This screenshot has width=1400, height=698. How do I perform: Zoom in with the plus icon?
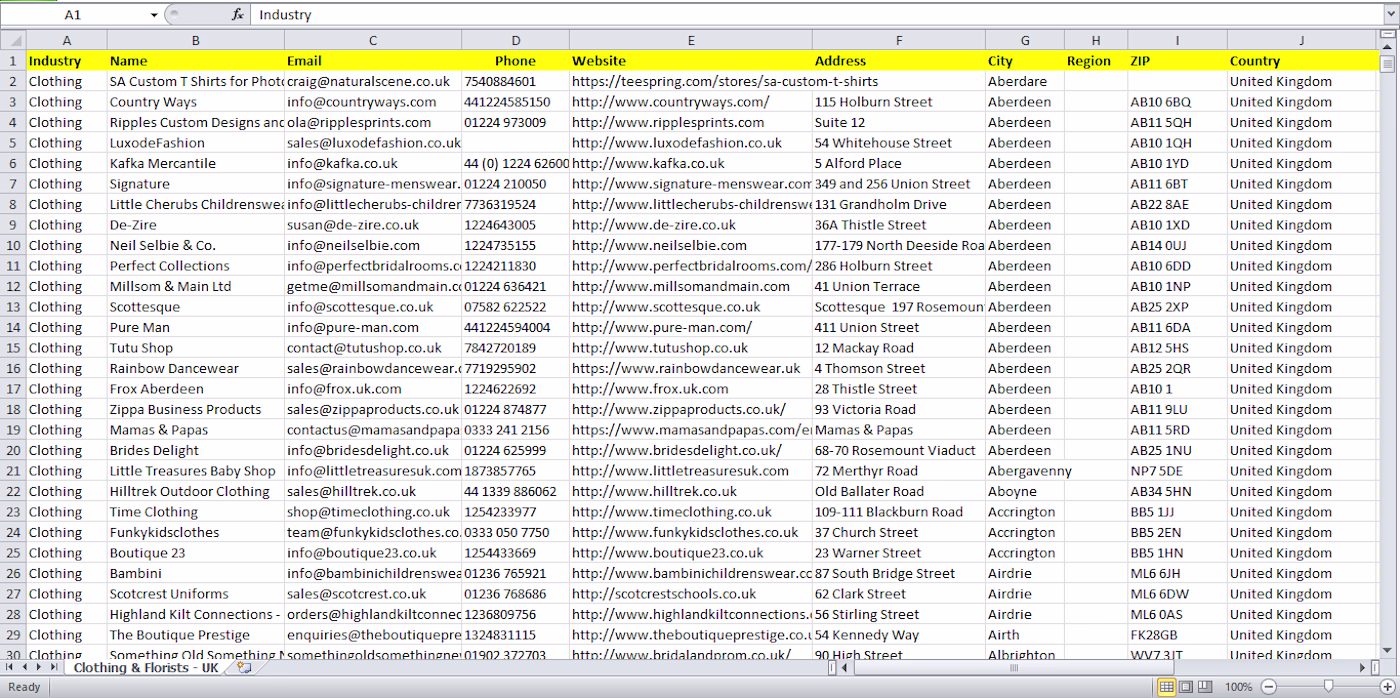pos(1387,687)
